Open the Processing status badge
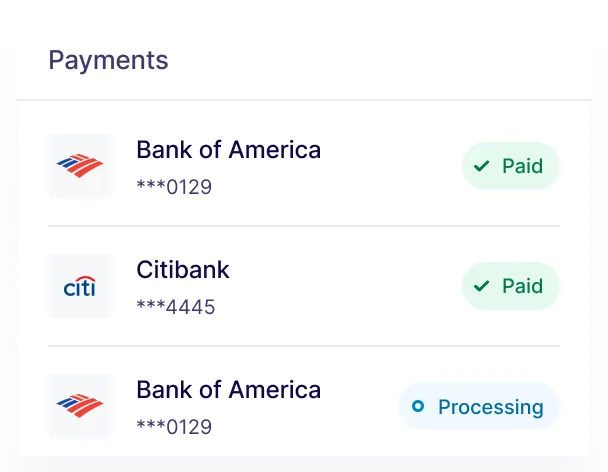This screenshot has height=472, width=608. click(x=478, y=406)
